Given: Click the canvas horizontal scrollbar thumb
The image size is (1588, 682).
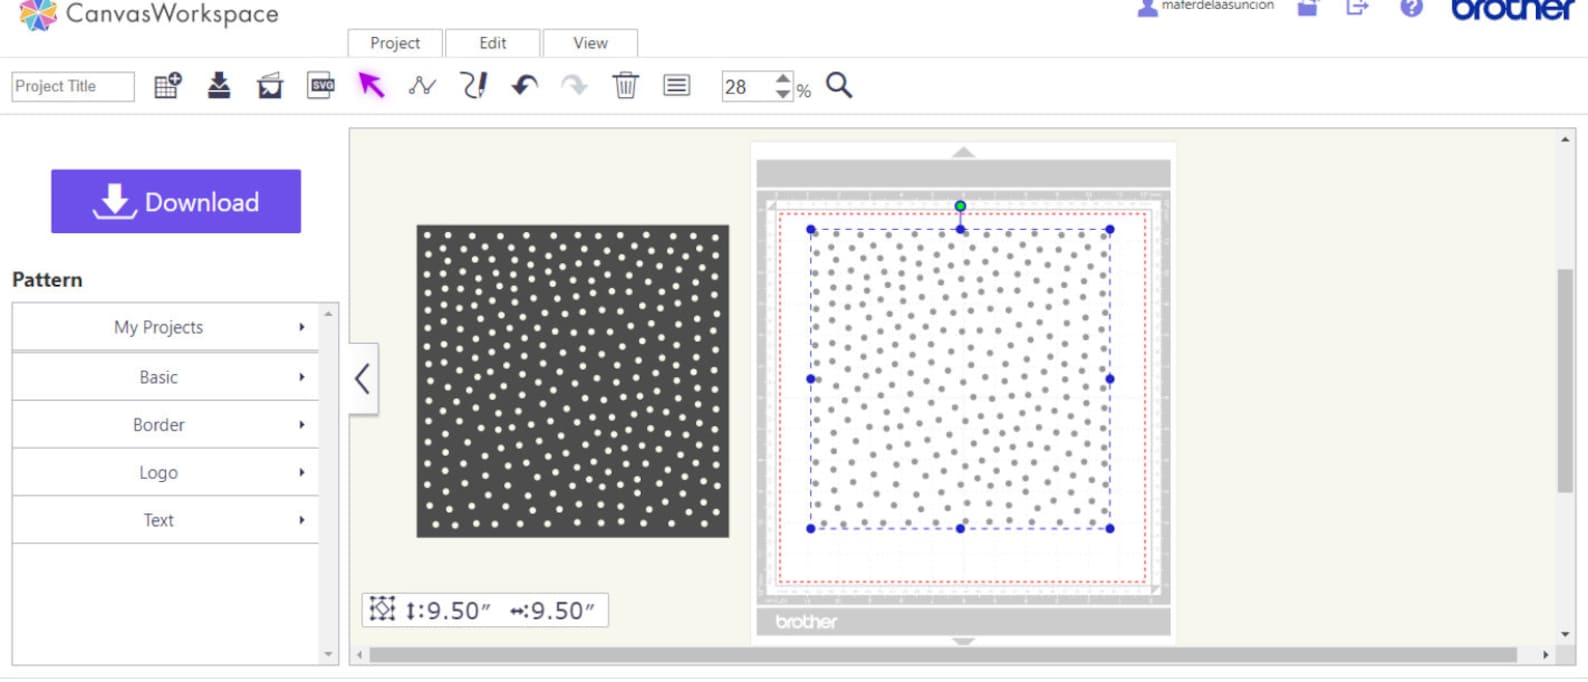Looking at the screenshot, I should click(943, 655).
